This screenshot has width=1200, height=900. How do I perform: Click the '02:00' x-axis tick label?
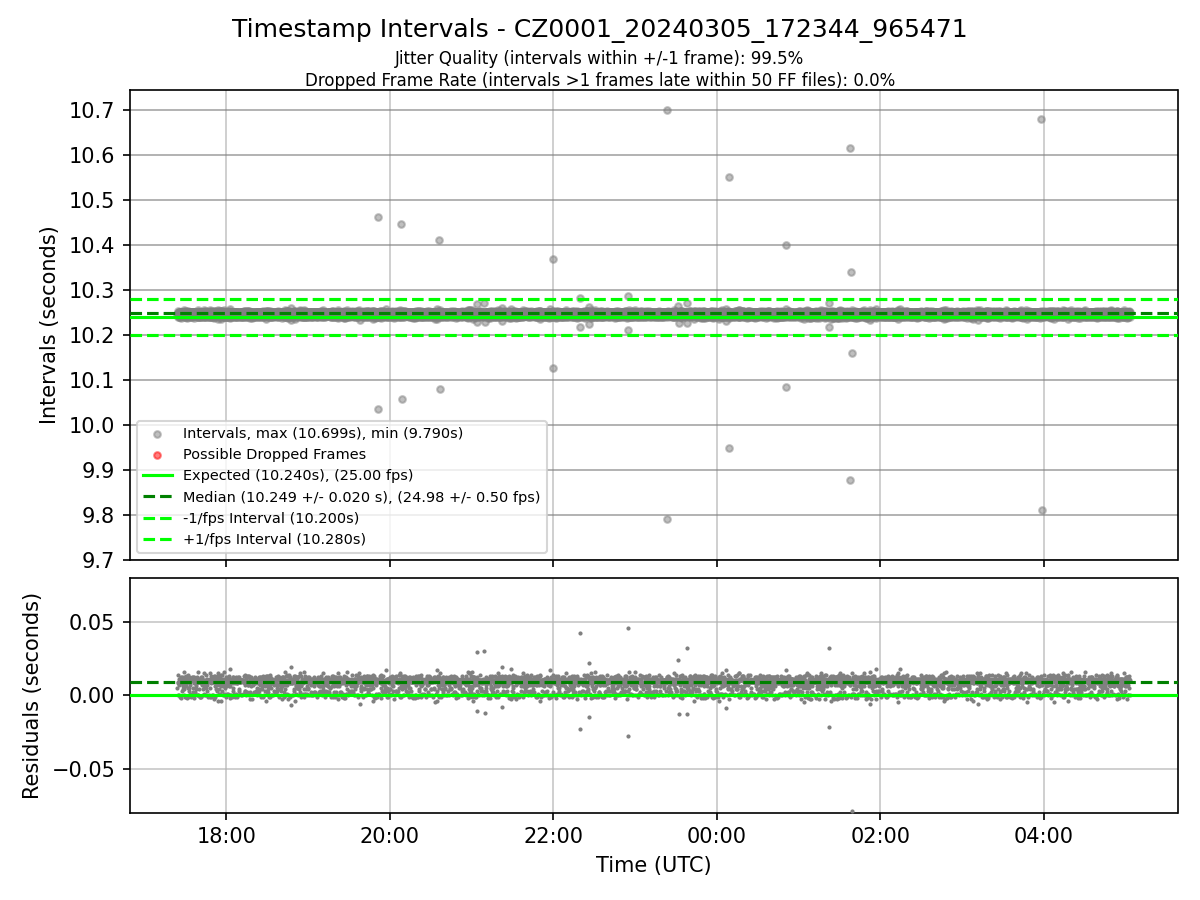(880, 834)
